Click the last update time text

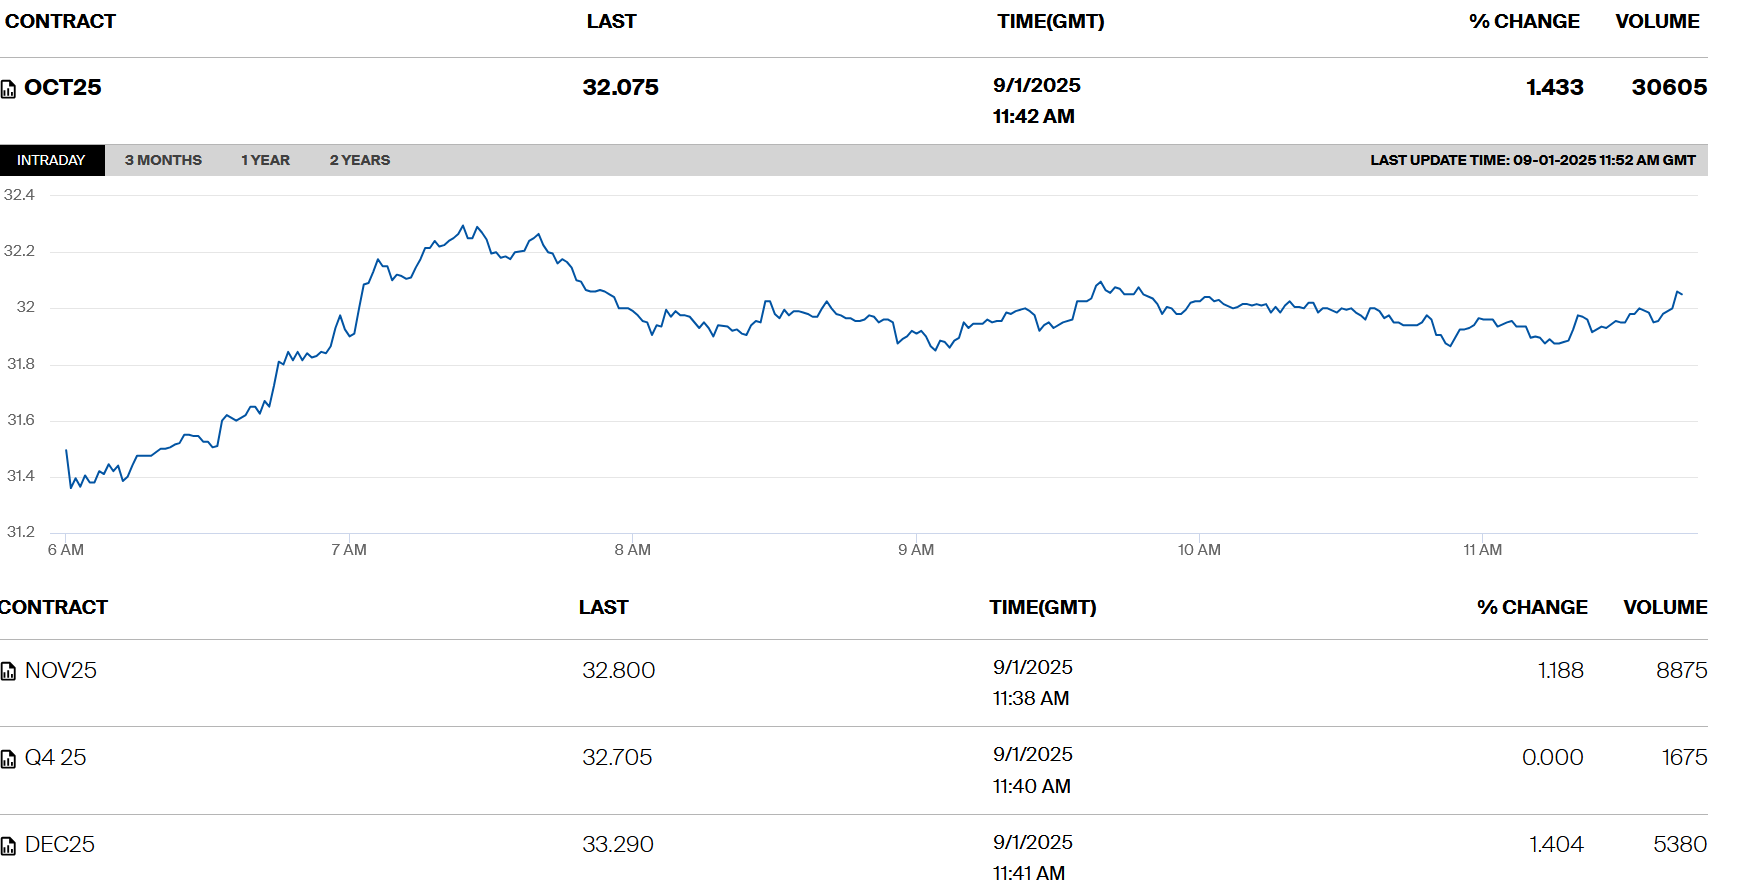pyautogui.click(x=1532, y=160)
